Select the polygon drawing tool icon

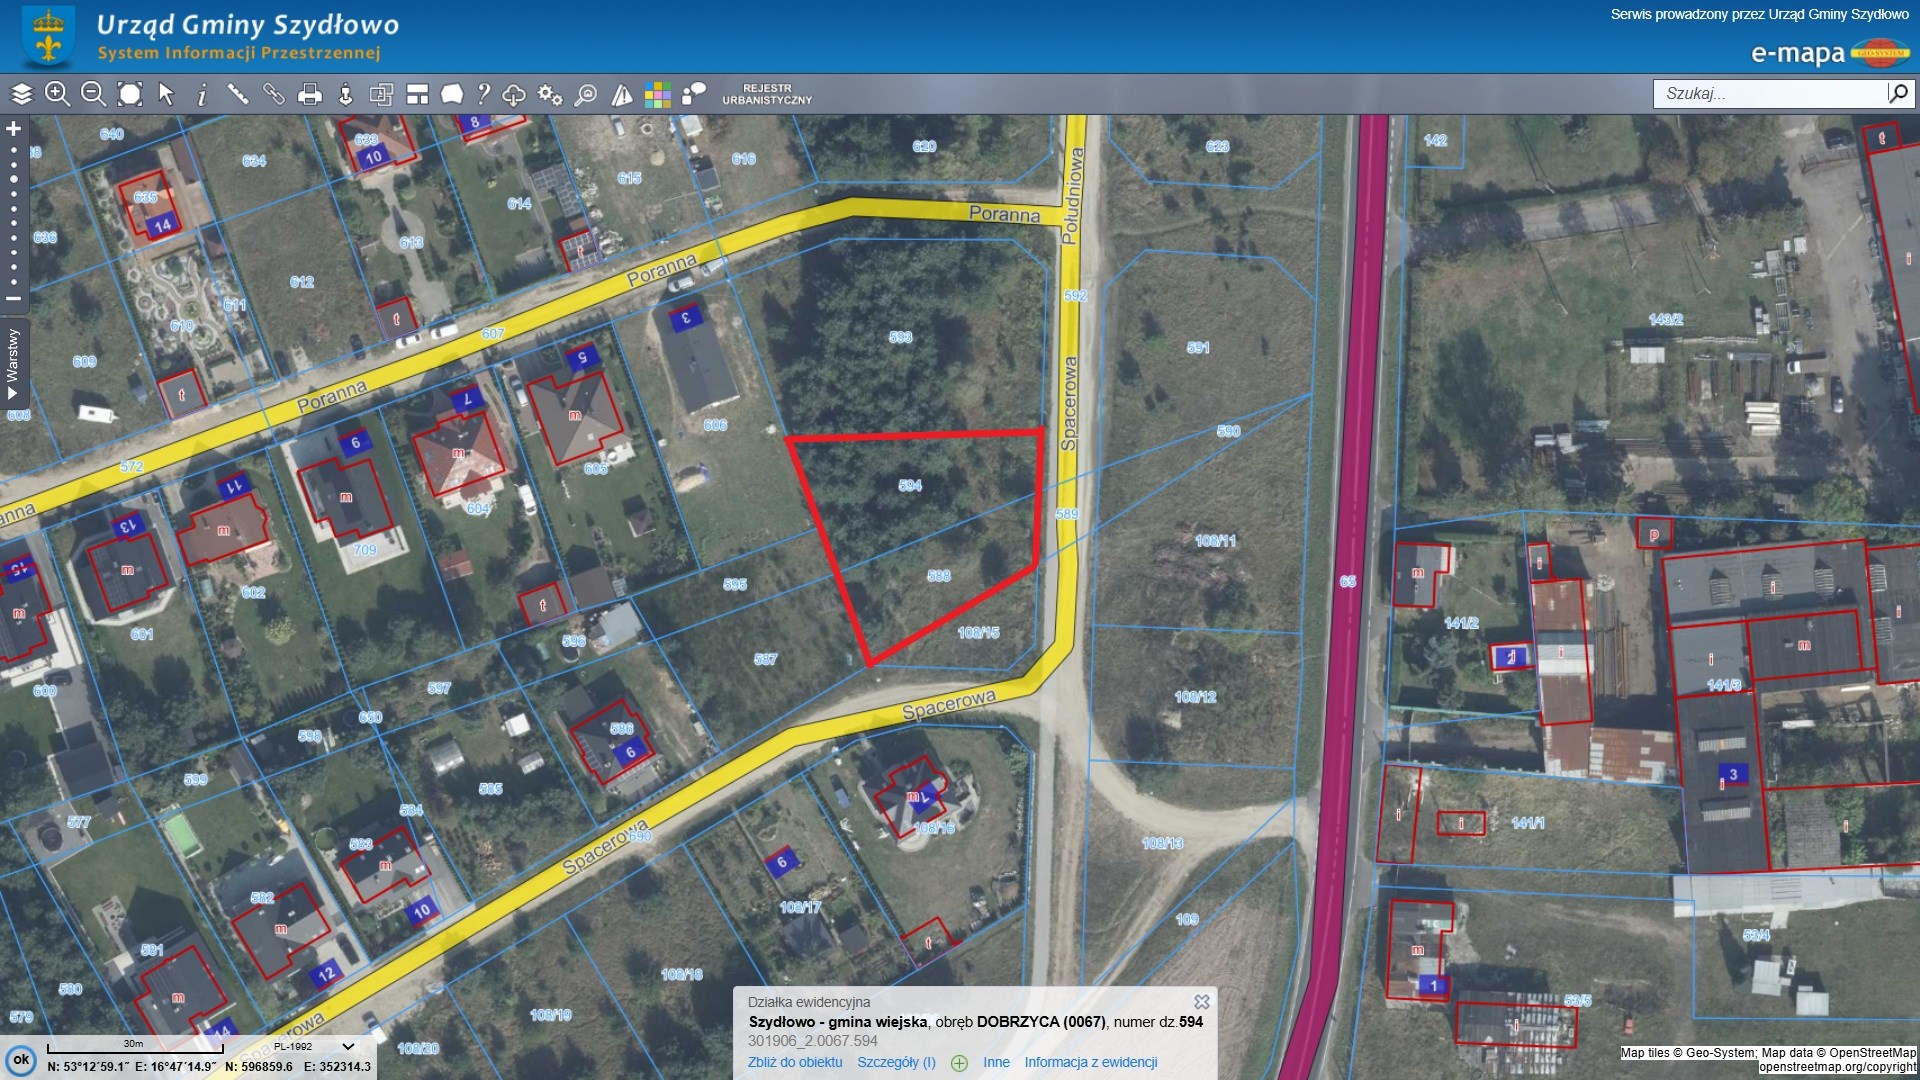click(452, 94)
